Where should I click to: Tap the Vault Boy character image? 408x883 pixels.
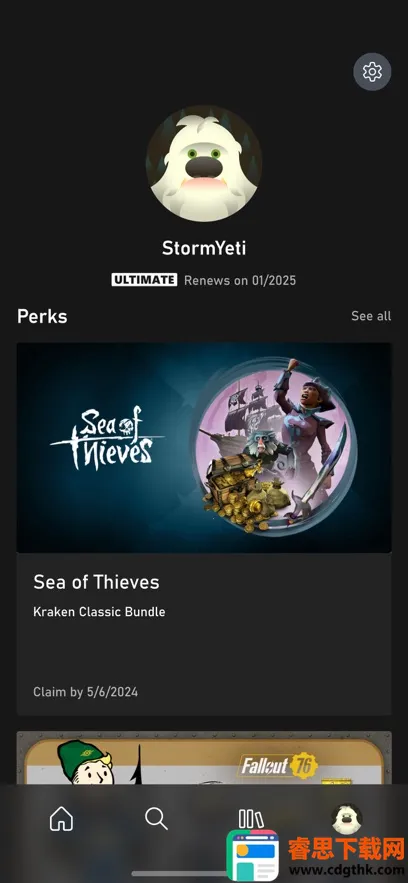[x=86, y=762]
